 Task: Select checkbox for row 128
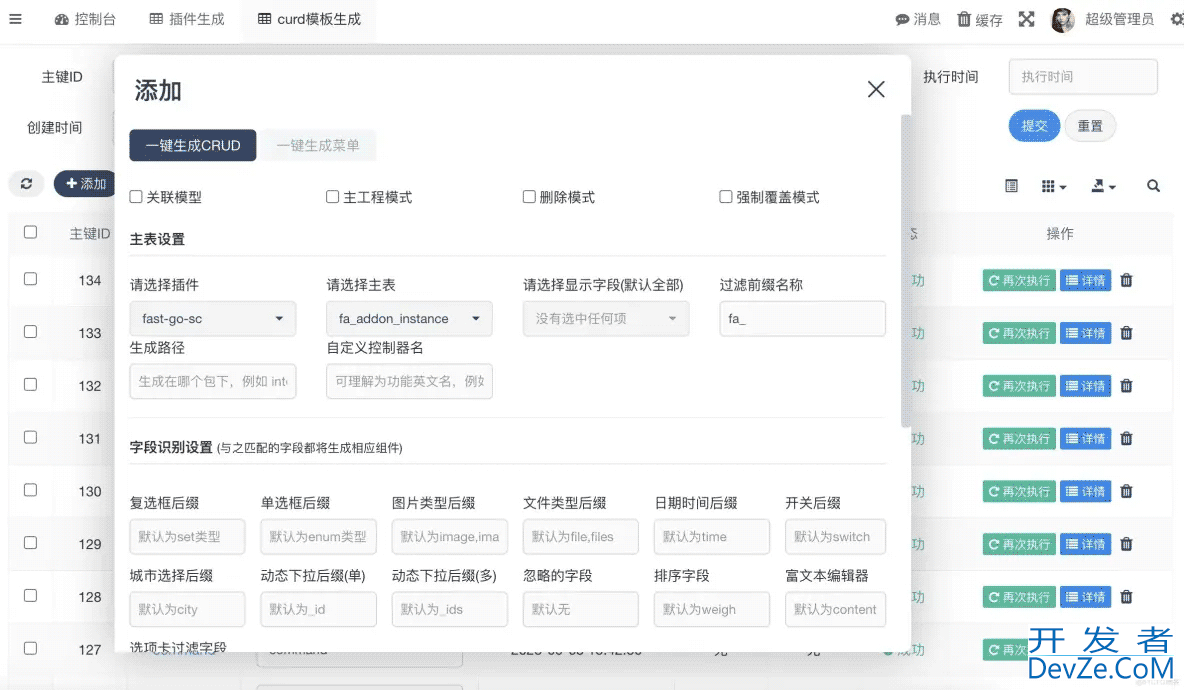pyautogui.click(x=30, y=596)
